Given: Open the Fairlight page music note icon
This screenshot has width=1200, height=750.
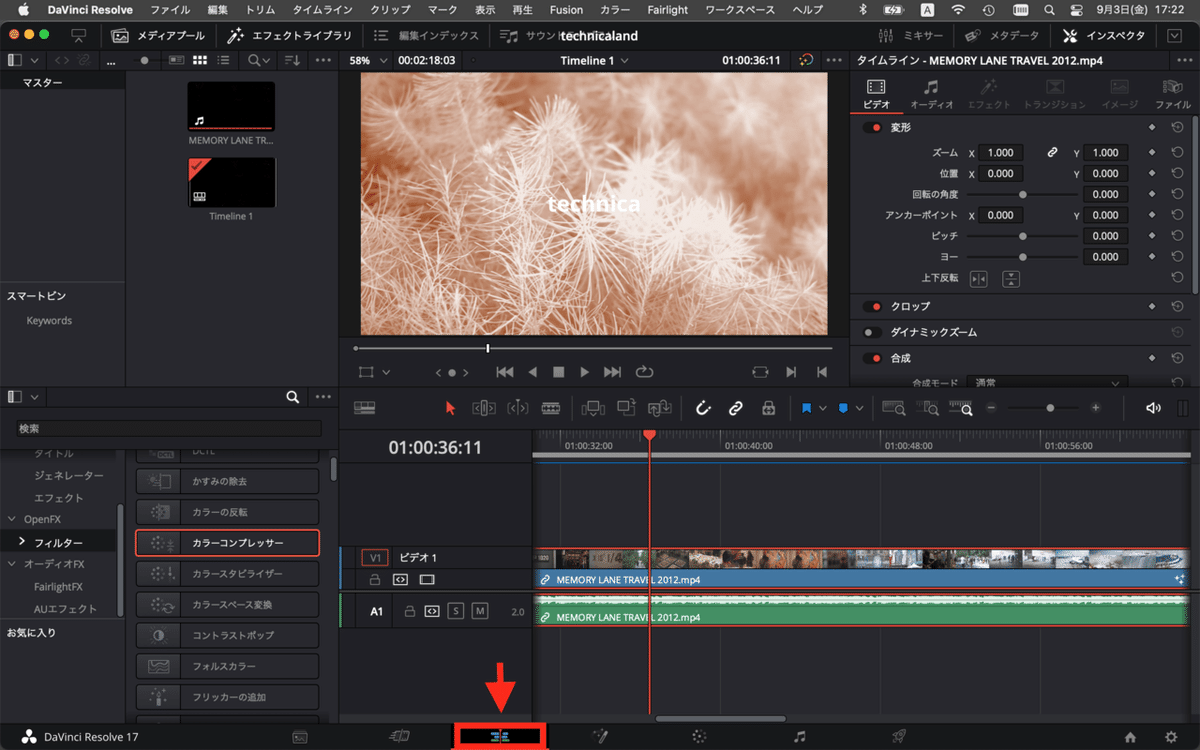Looking at the screenshot, I should (799, 737).
